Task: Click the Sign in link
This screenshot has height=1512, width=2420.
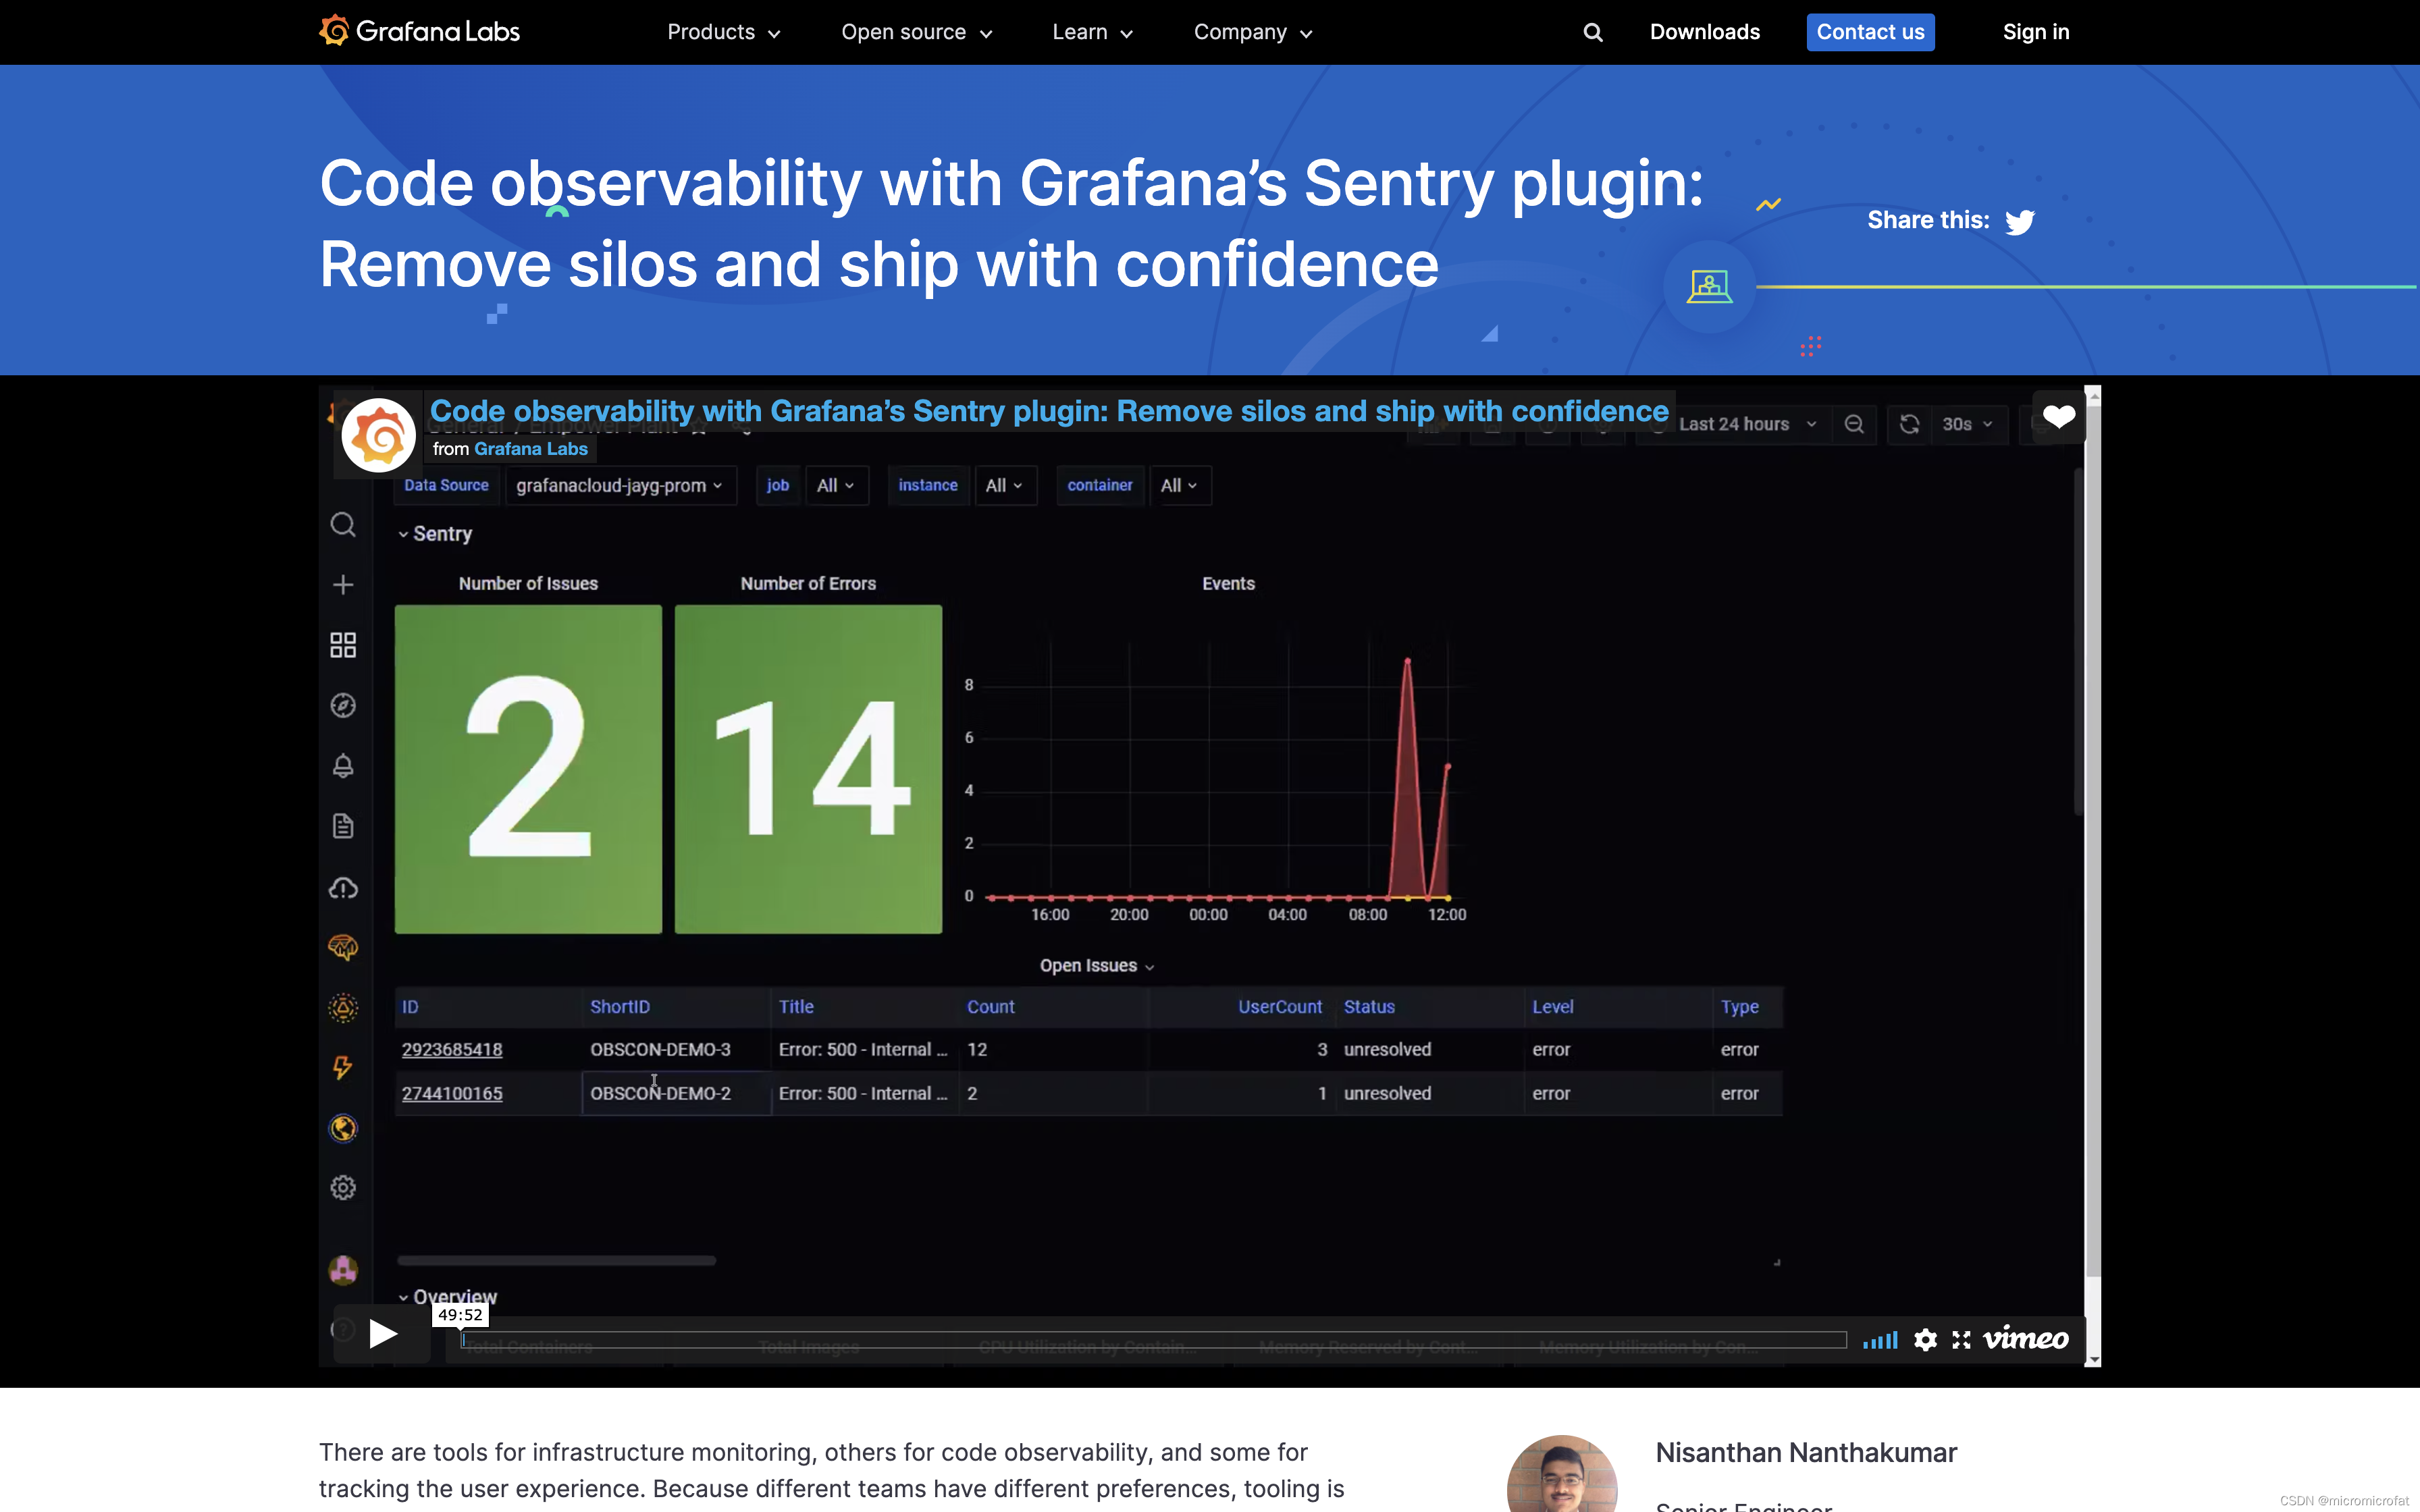Action: coord(2035,32)
